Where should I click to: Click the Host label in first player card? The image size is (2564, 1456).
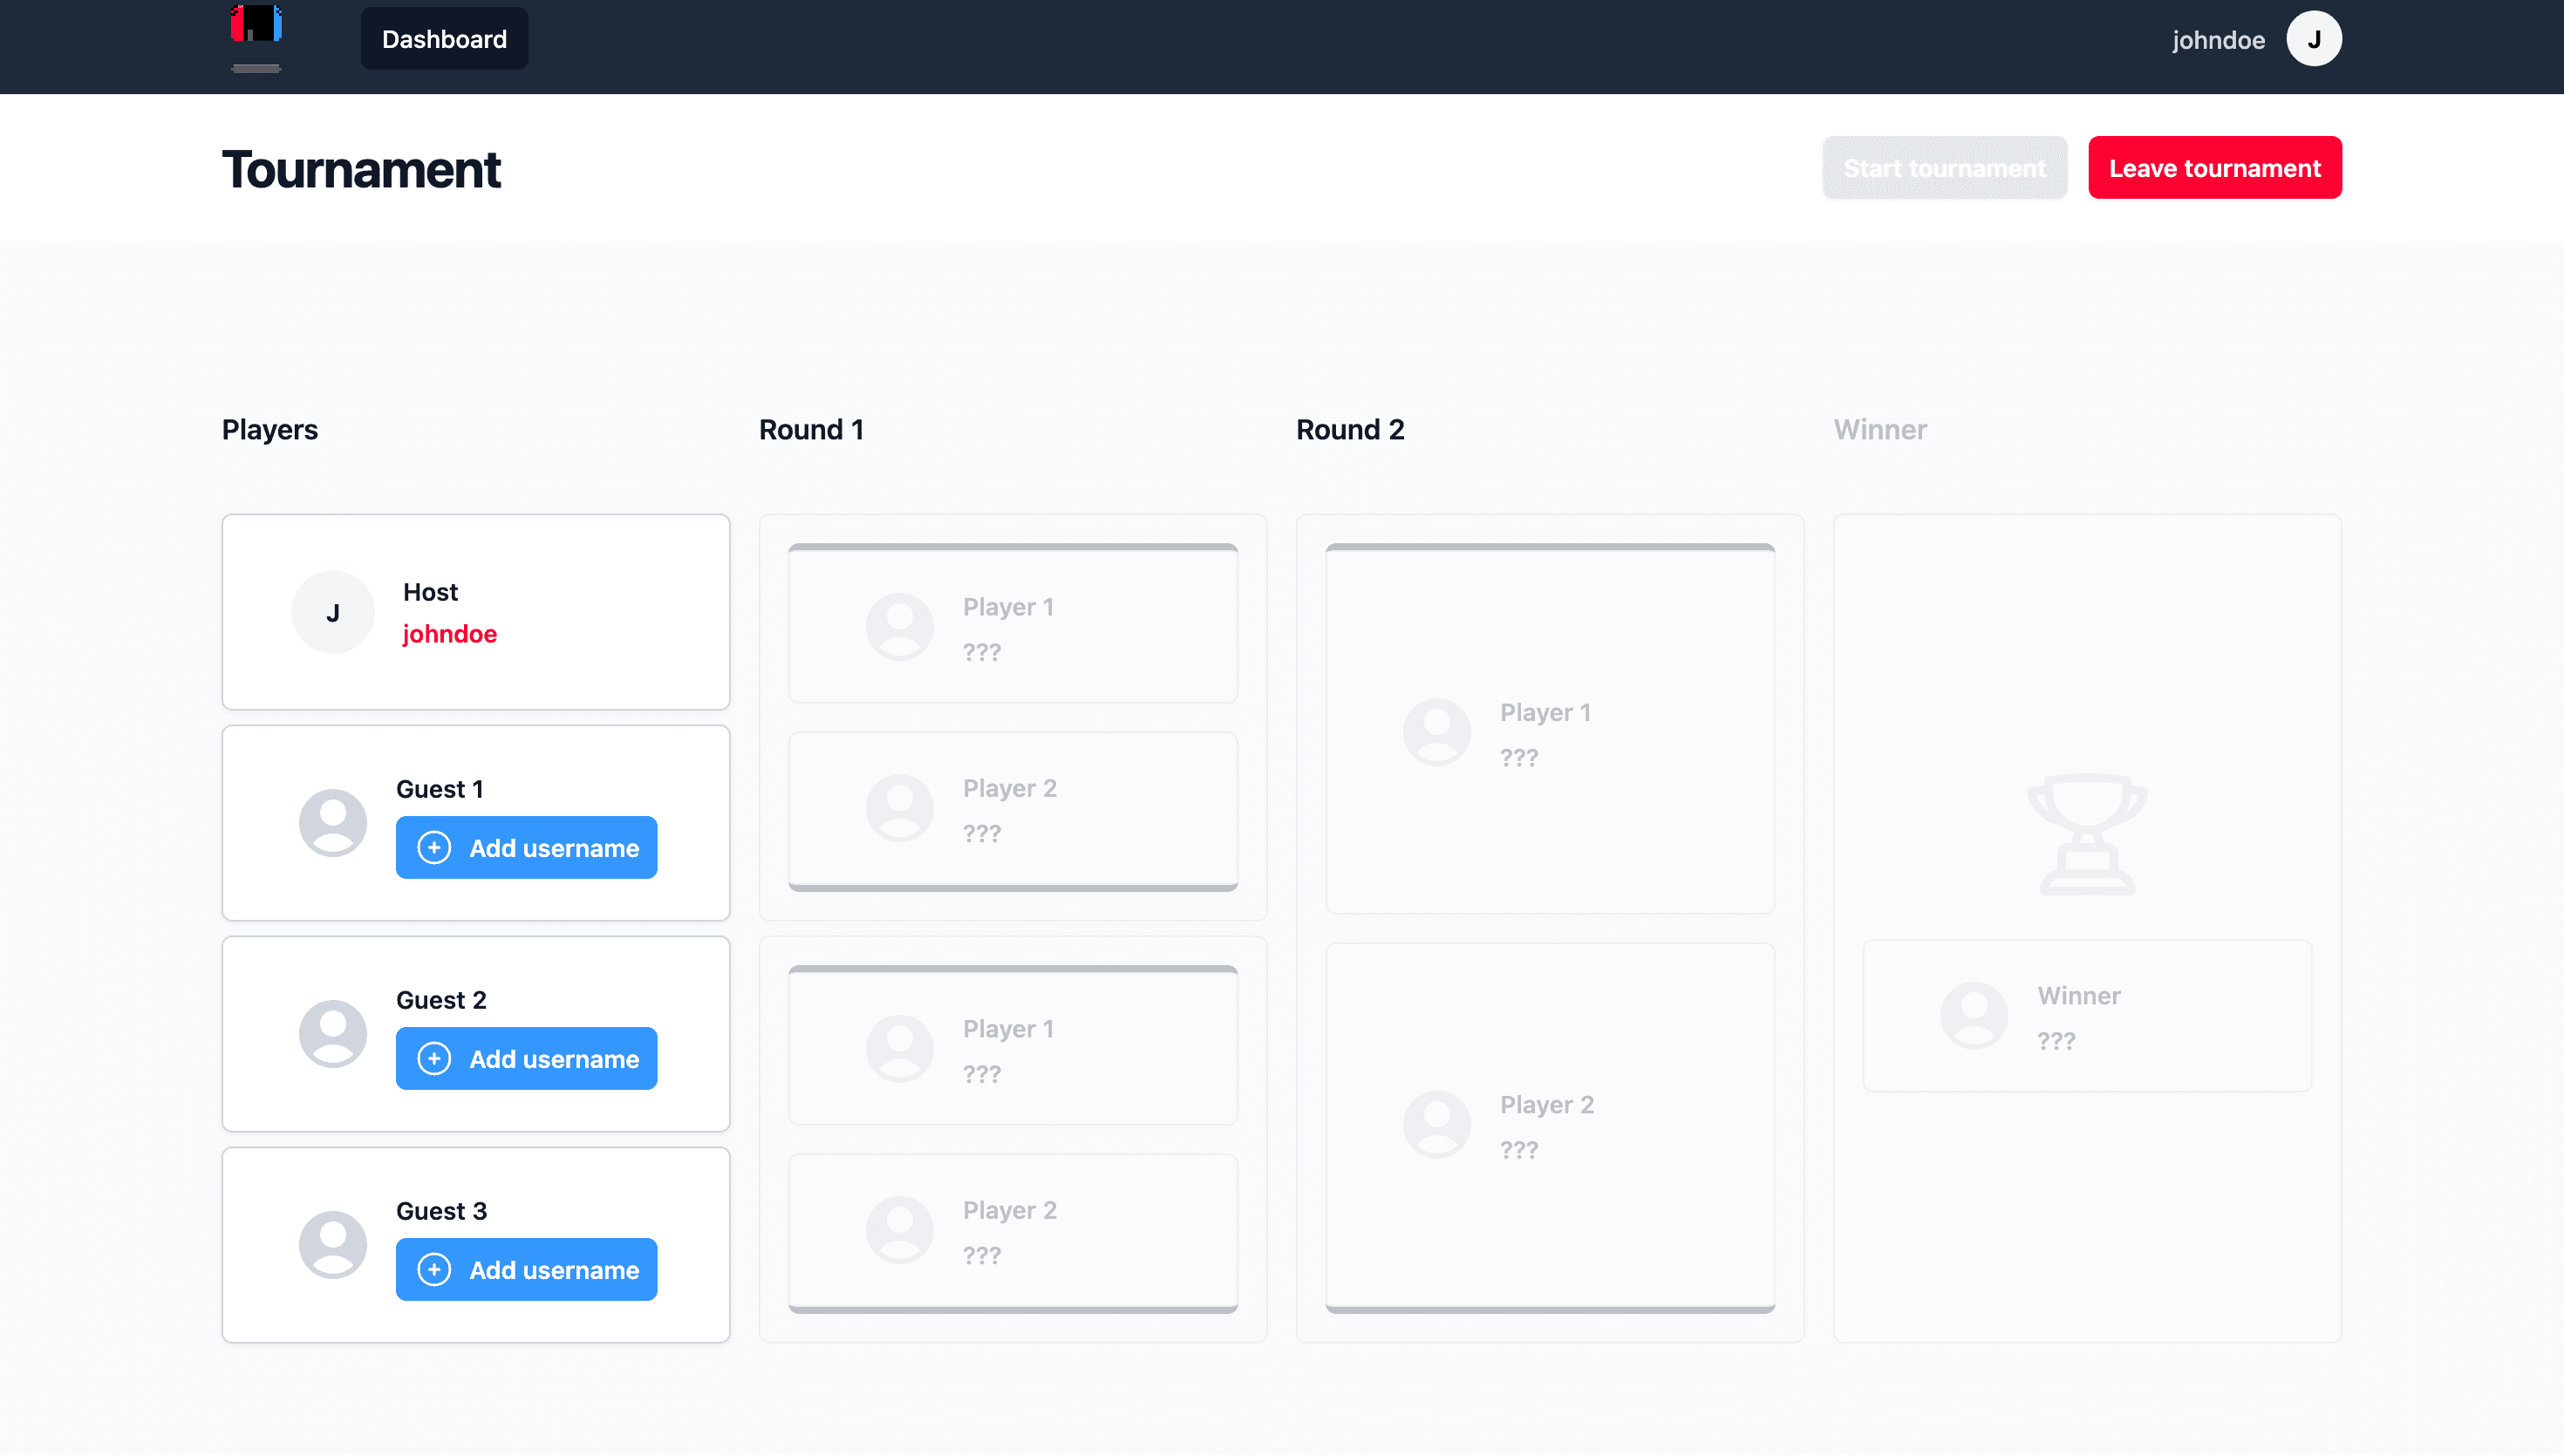click(x=430, y=592)
